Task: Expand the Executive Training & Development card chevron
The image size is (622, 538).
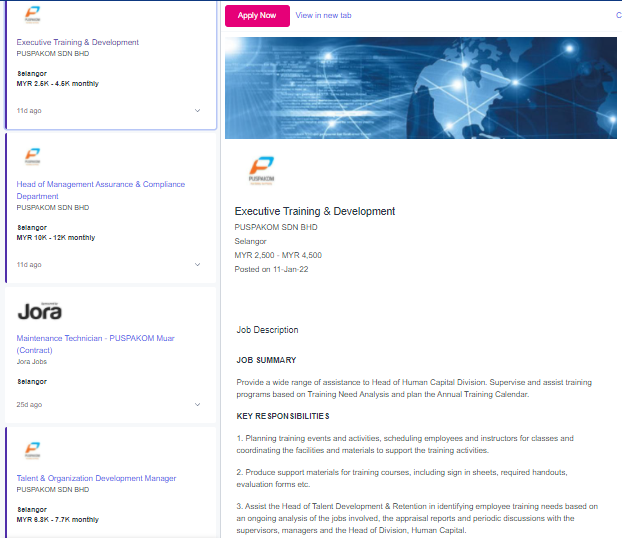Action: coord(197,111)
